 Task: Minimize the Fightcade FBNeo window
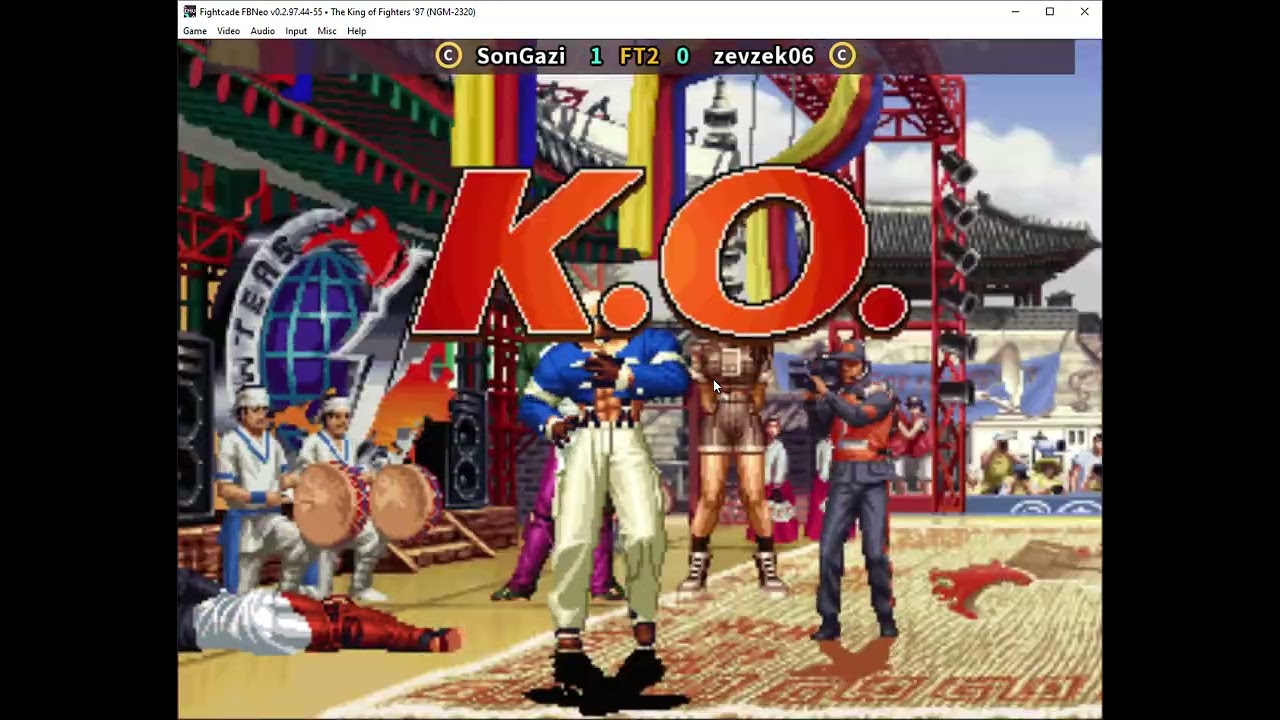tap(1015, 12)
